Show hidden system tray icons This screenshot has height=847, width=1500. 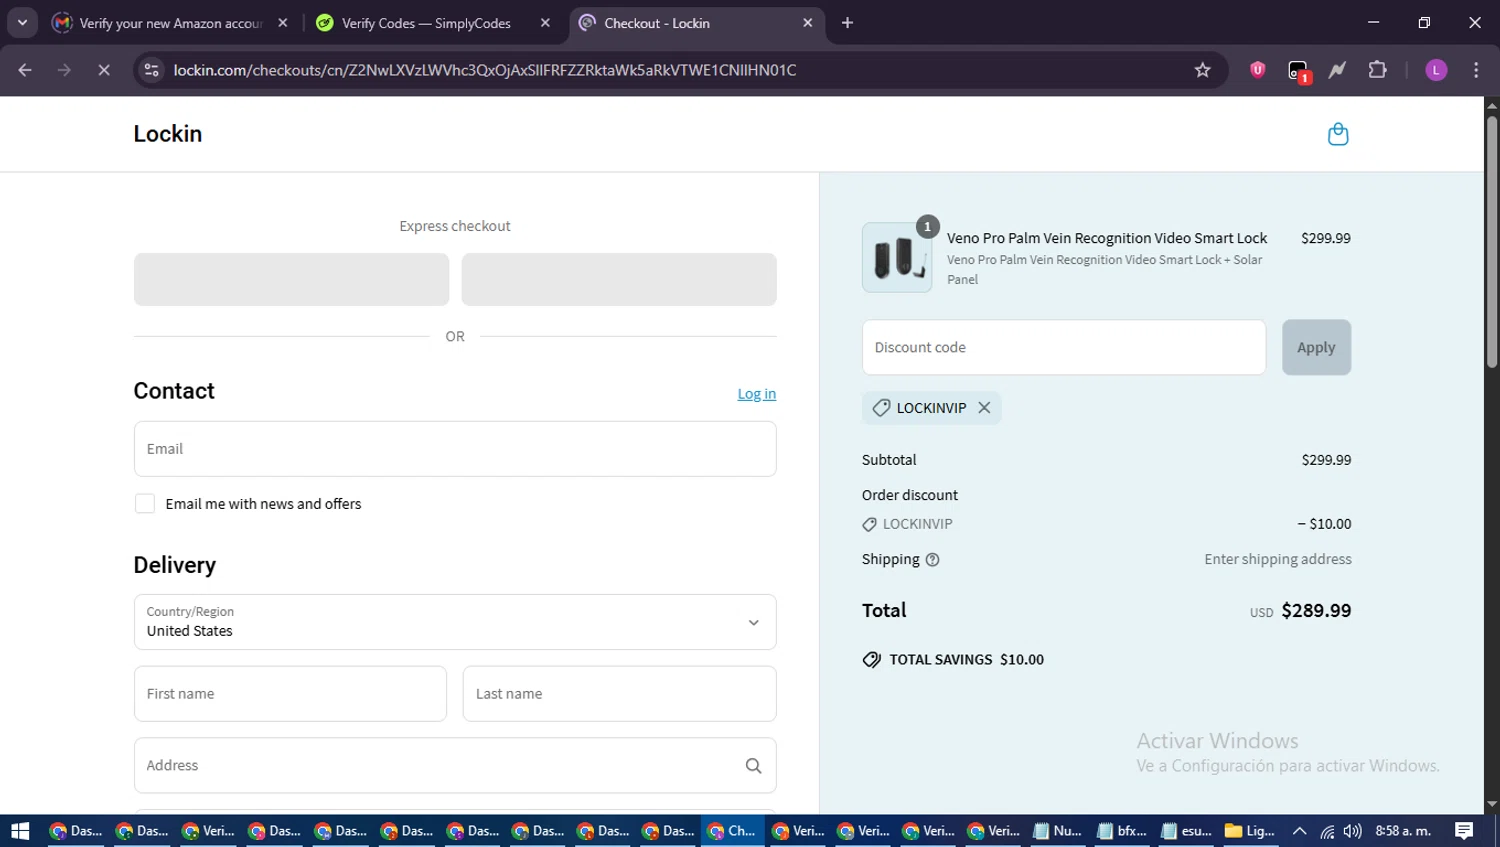click(1299, 831)
